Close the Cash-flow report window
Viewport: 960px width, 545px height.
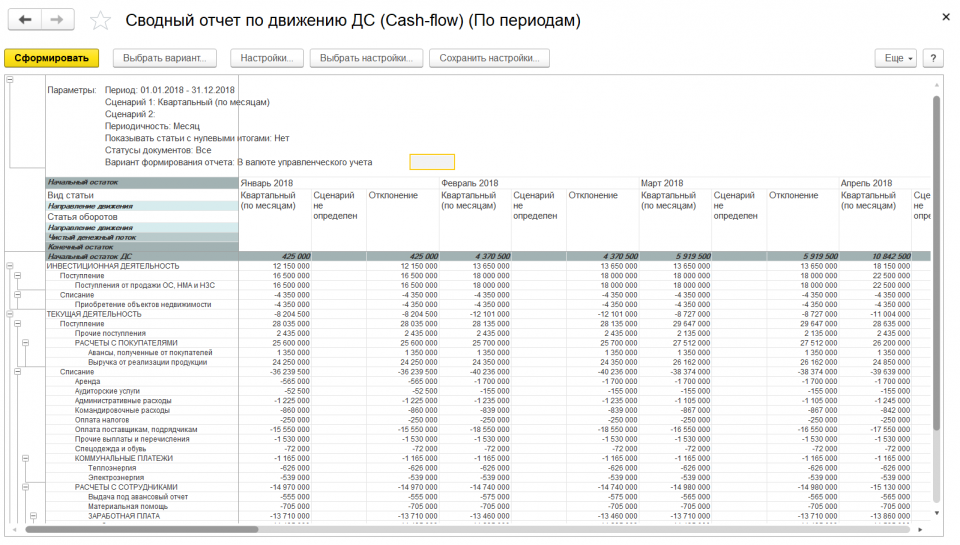[x=946, y=17]
